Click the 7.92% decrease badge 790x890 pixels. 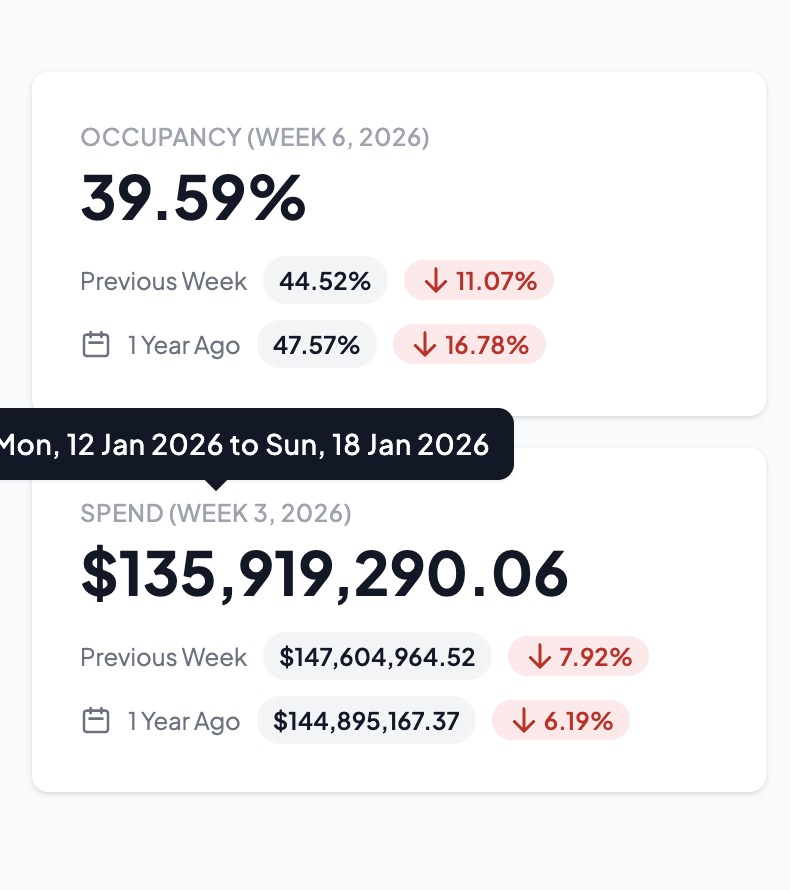tap(579, 657)
